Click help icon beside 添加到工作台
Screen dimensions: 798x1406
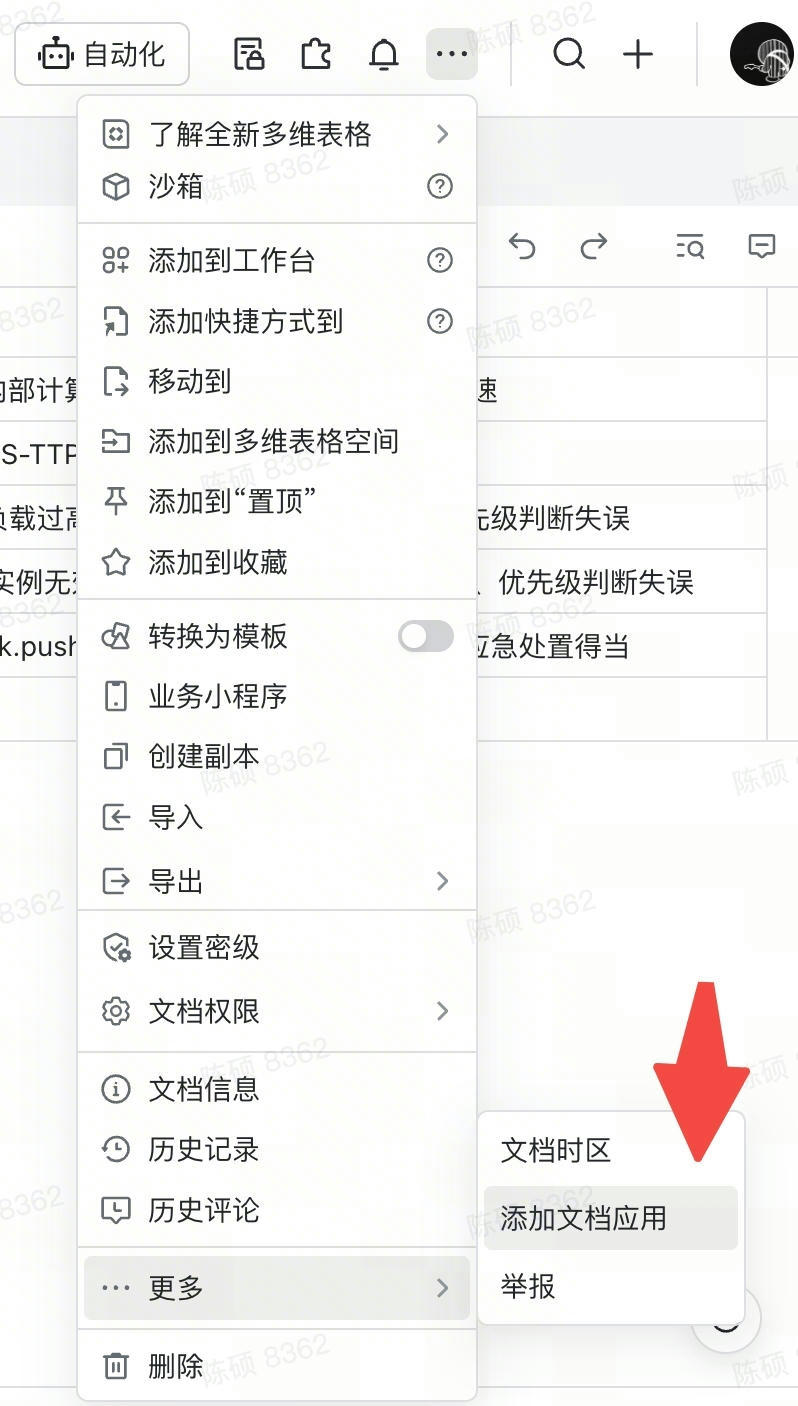pos(440,261)
